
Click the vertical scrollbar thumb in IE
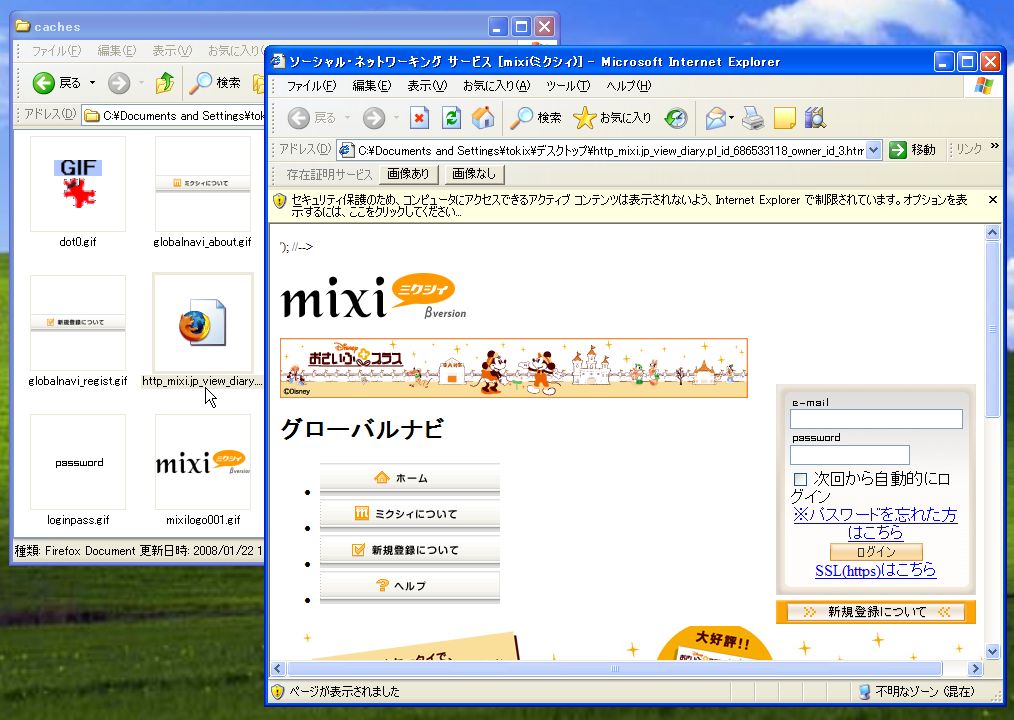[993, 329]
